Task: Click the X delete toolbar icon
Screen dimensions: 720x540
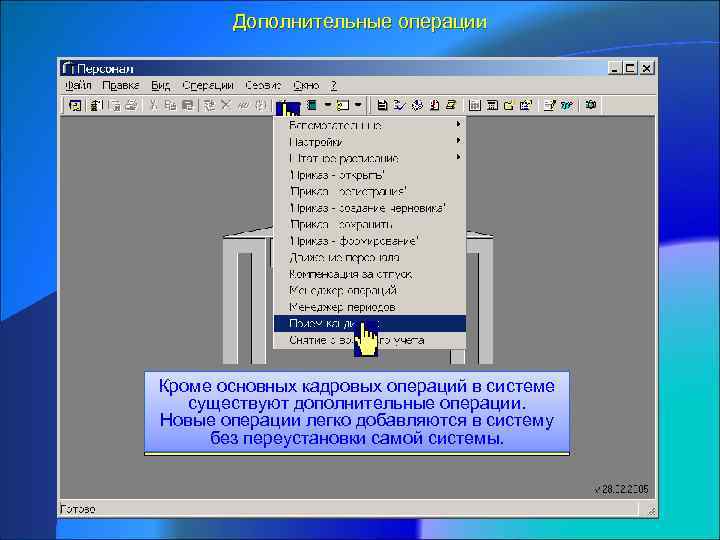Action: pos(225,106)
